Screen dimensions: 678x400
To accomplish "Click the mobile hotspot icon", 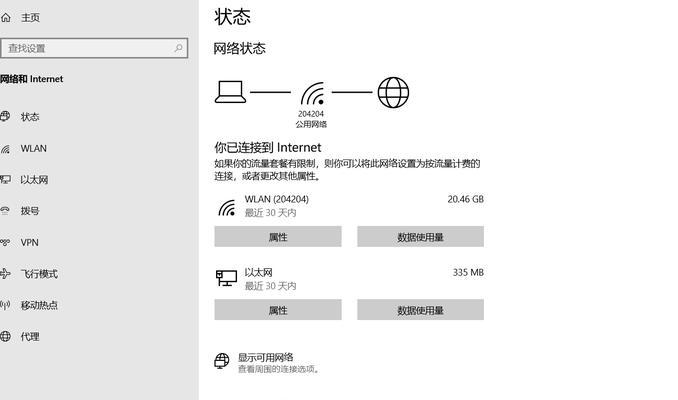I will (5, 305).
